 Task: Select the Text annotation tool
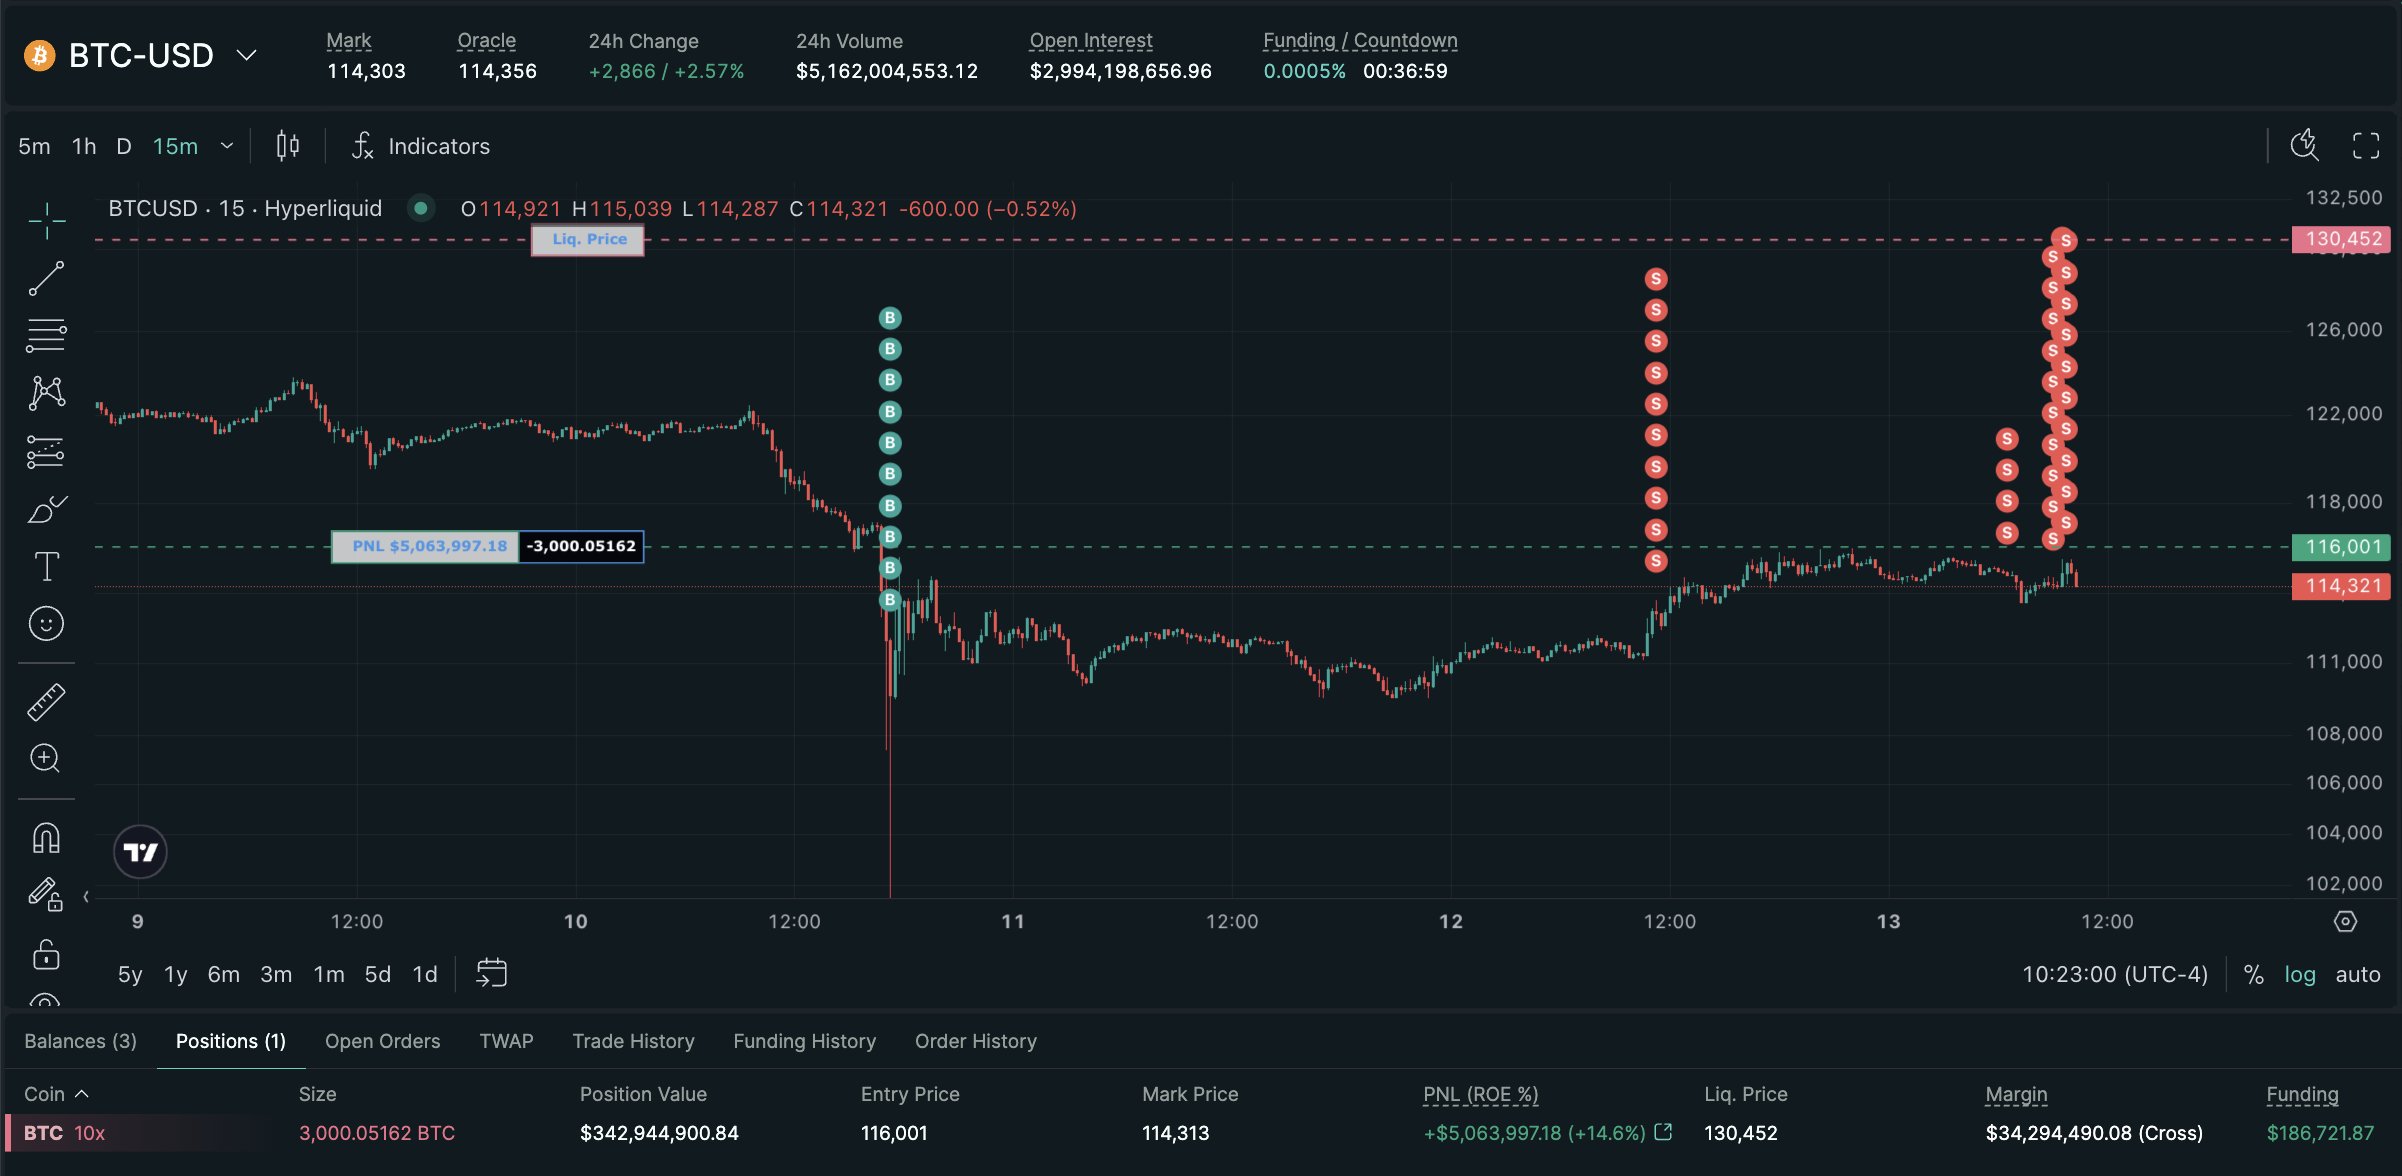(x=46, y=567)
